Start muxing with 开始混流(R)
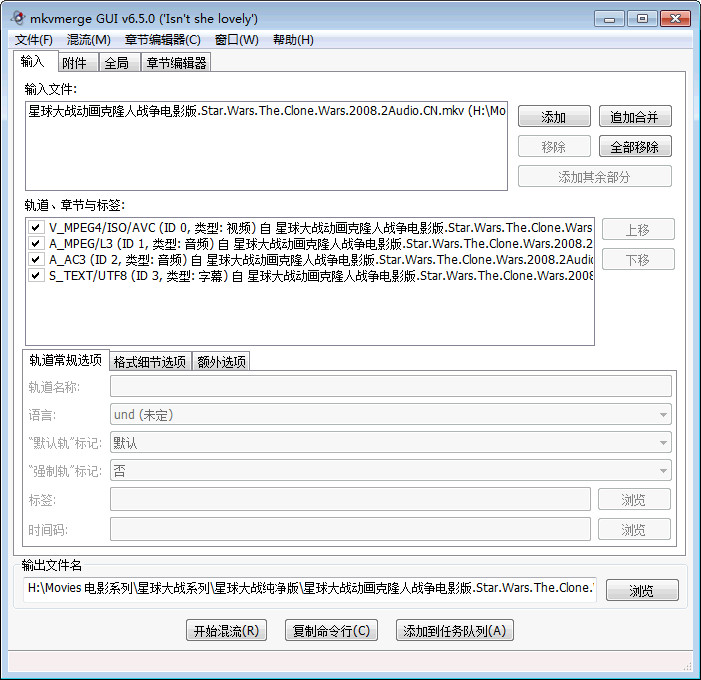 (226, 631)
